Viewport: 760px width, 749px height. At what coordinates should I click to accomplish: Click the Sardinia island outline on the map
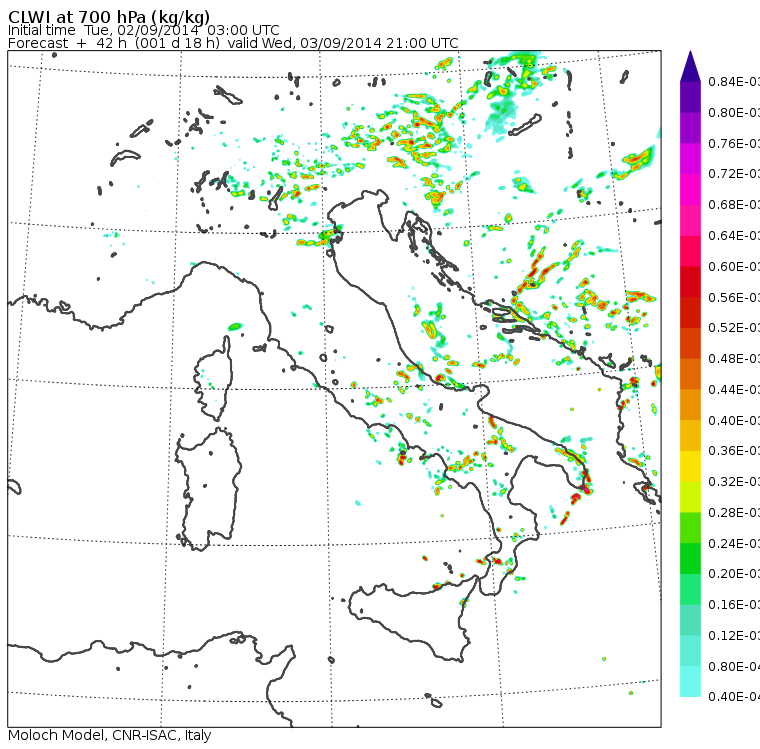point(208,489)
